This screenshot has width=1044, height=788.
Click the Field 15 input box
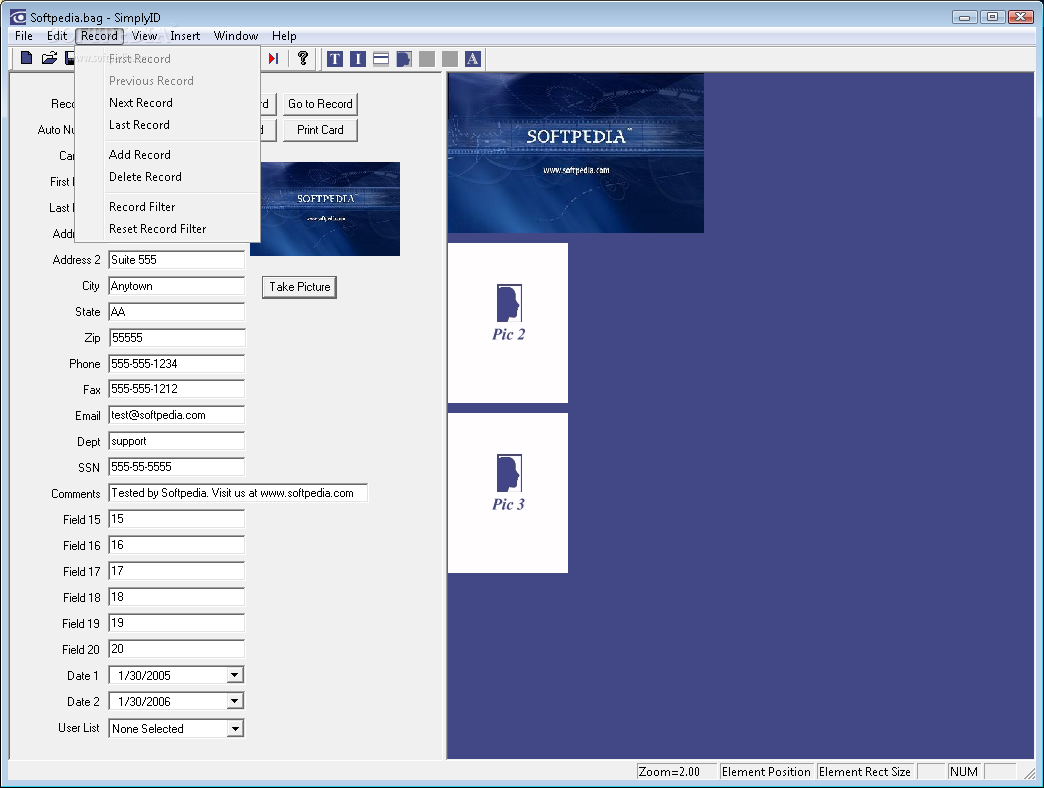tap(176, 519)
